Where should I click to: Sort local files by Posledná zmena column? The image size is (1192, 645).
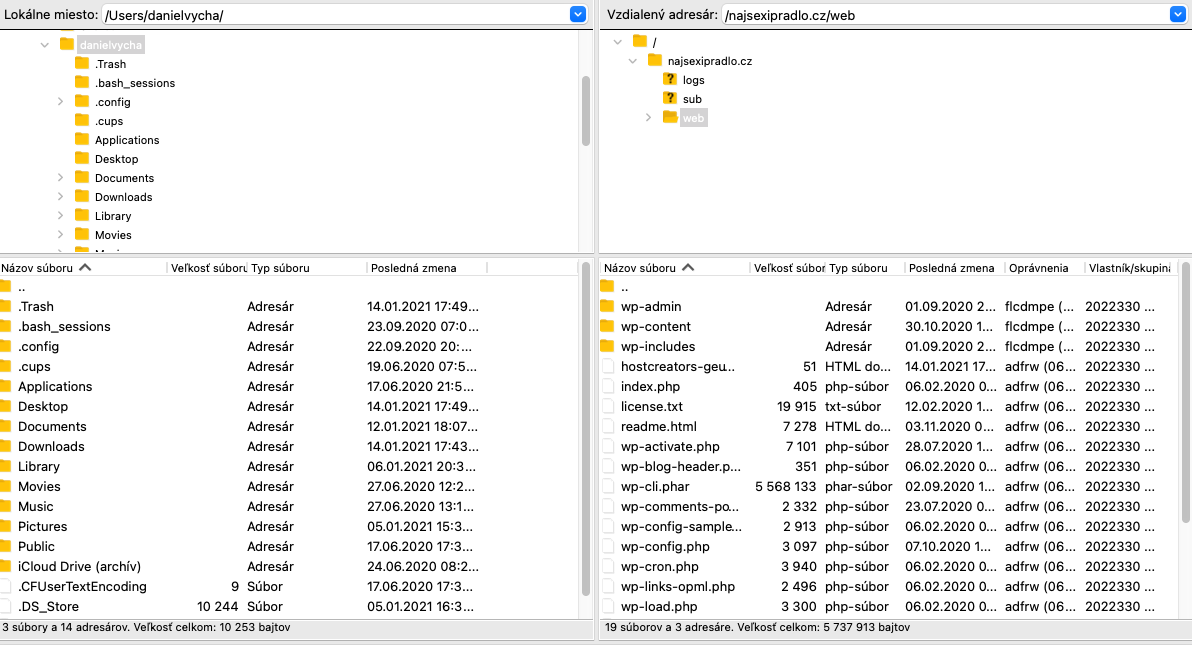pyautogui.click(x=426, y=268)
